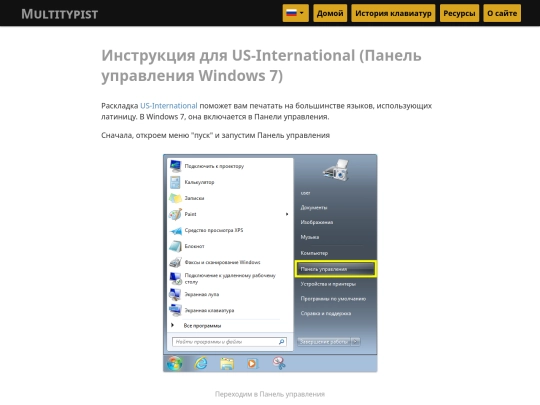Click the Экранная лупа magnifier icon

pyautogui.click(x=175, y=294)
